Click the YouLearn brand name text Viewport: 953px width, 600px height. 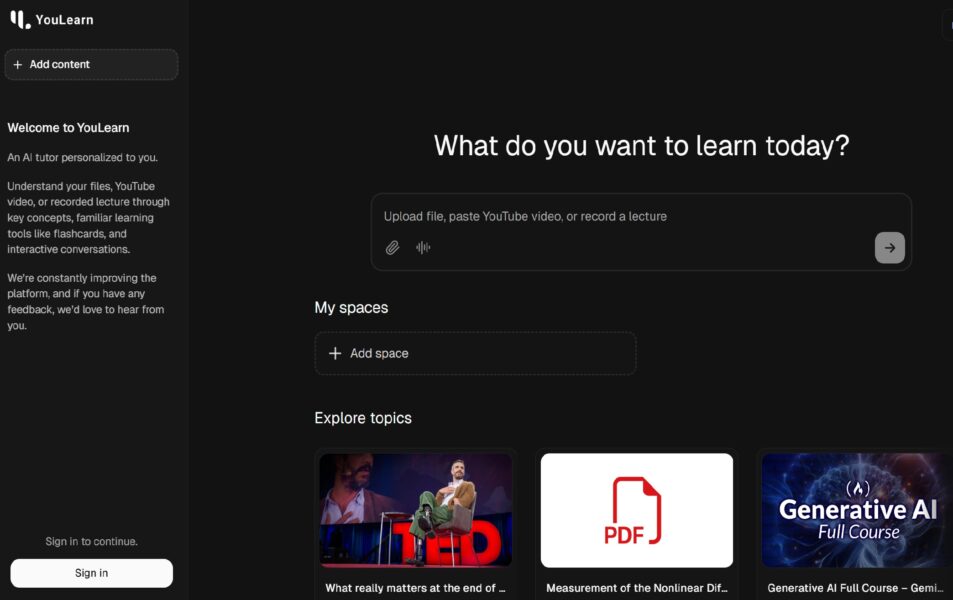[x=64, y=20]
